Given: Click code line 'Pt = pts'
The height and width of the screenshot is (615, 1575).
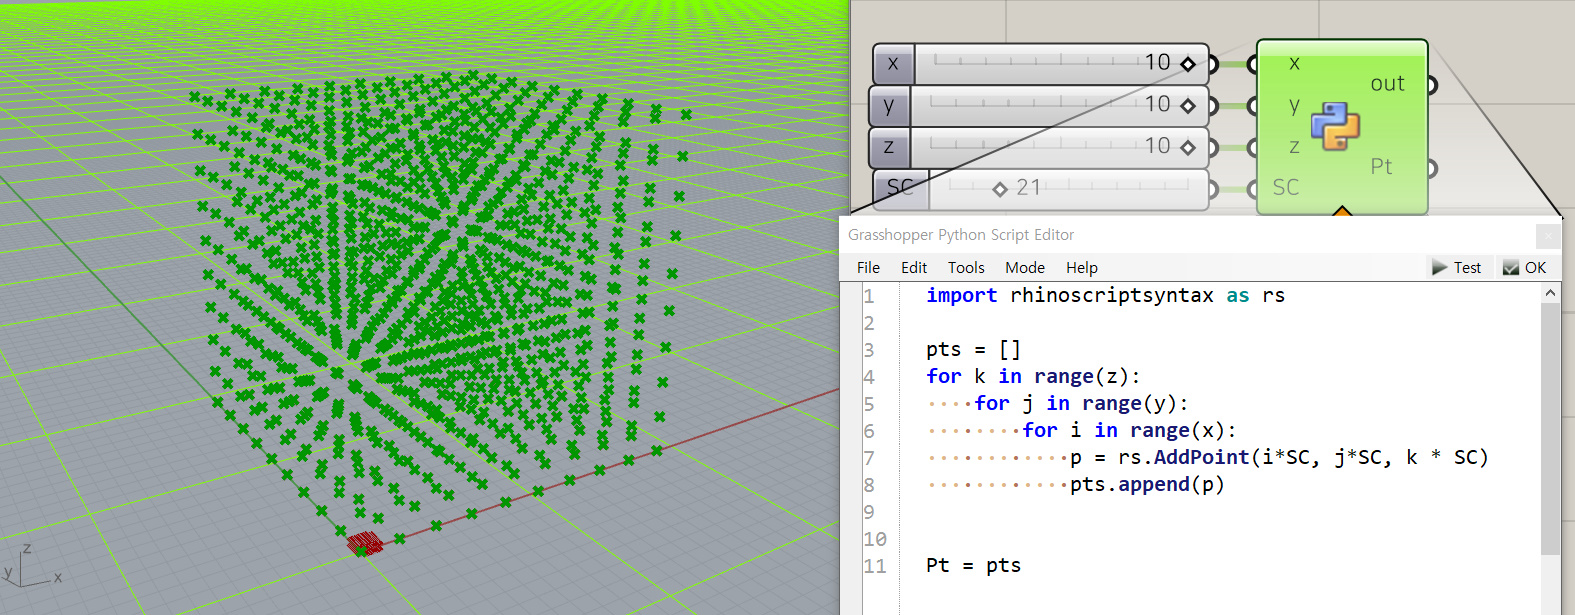Looking at the screenshot, I should [x=973, y=565].
